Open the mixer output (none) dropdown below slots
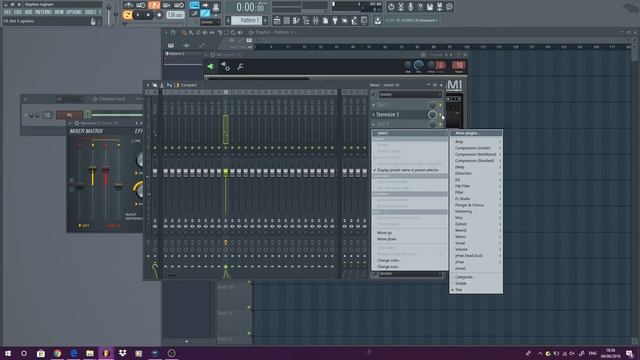The width and height of the screenshot is (640, 360). (410, 274)
